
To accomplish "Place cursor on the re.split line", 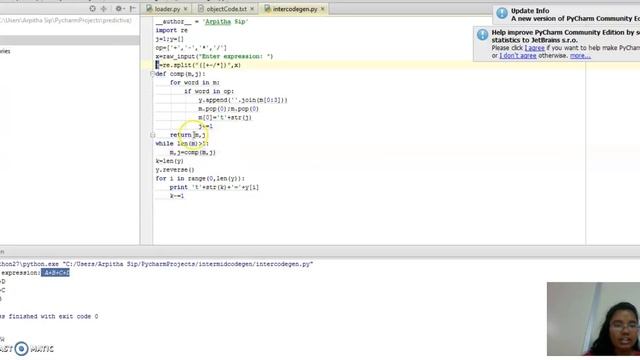I will click(x=198, y=65).
